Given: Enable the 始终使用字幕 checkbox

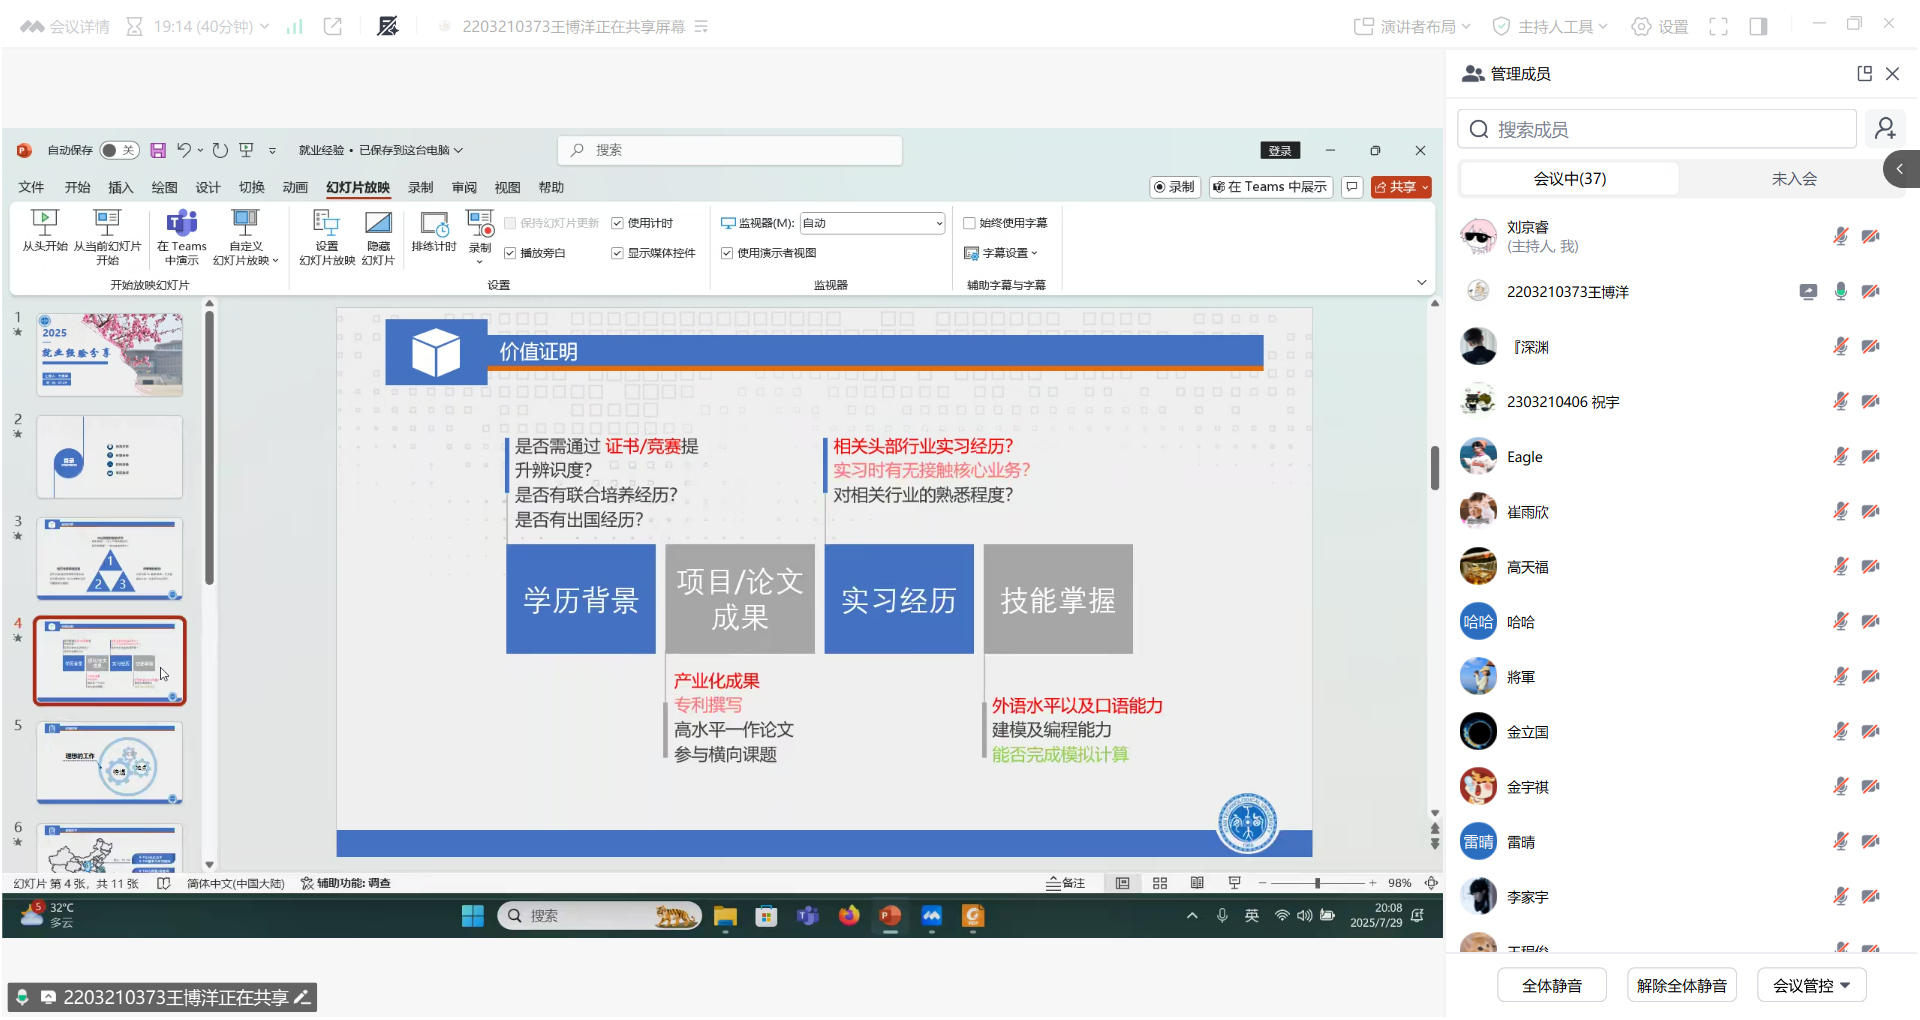Looking at the screenshot, I should pos(969,223).
